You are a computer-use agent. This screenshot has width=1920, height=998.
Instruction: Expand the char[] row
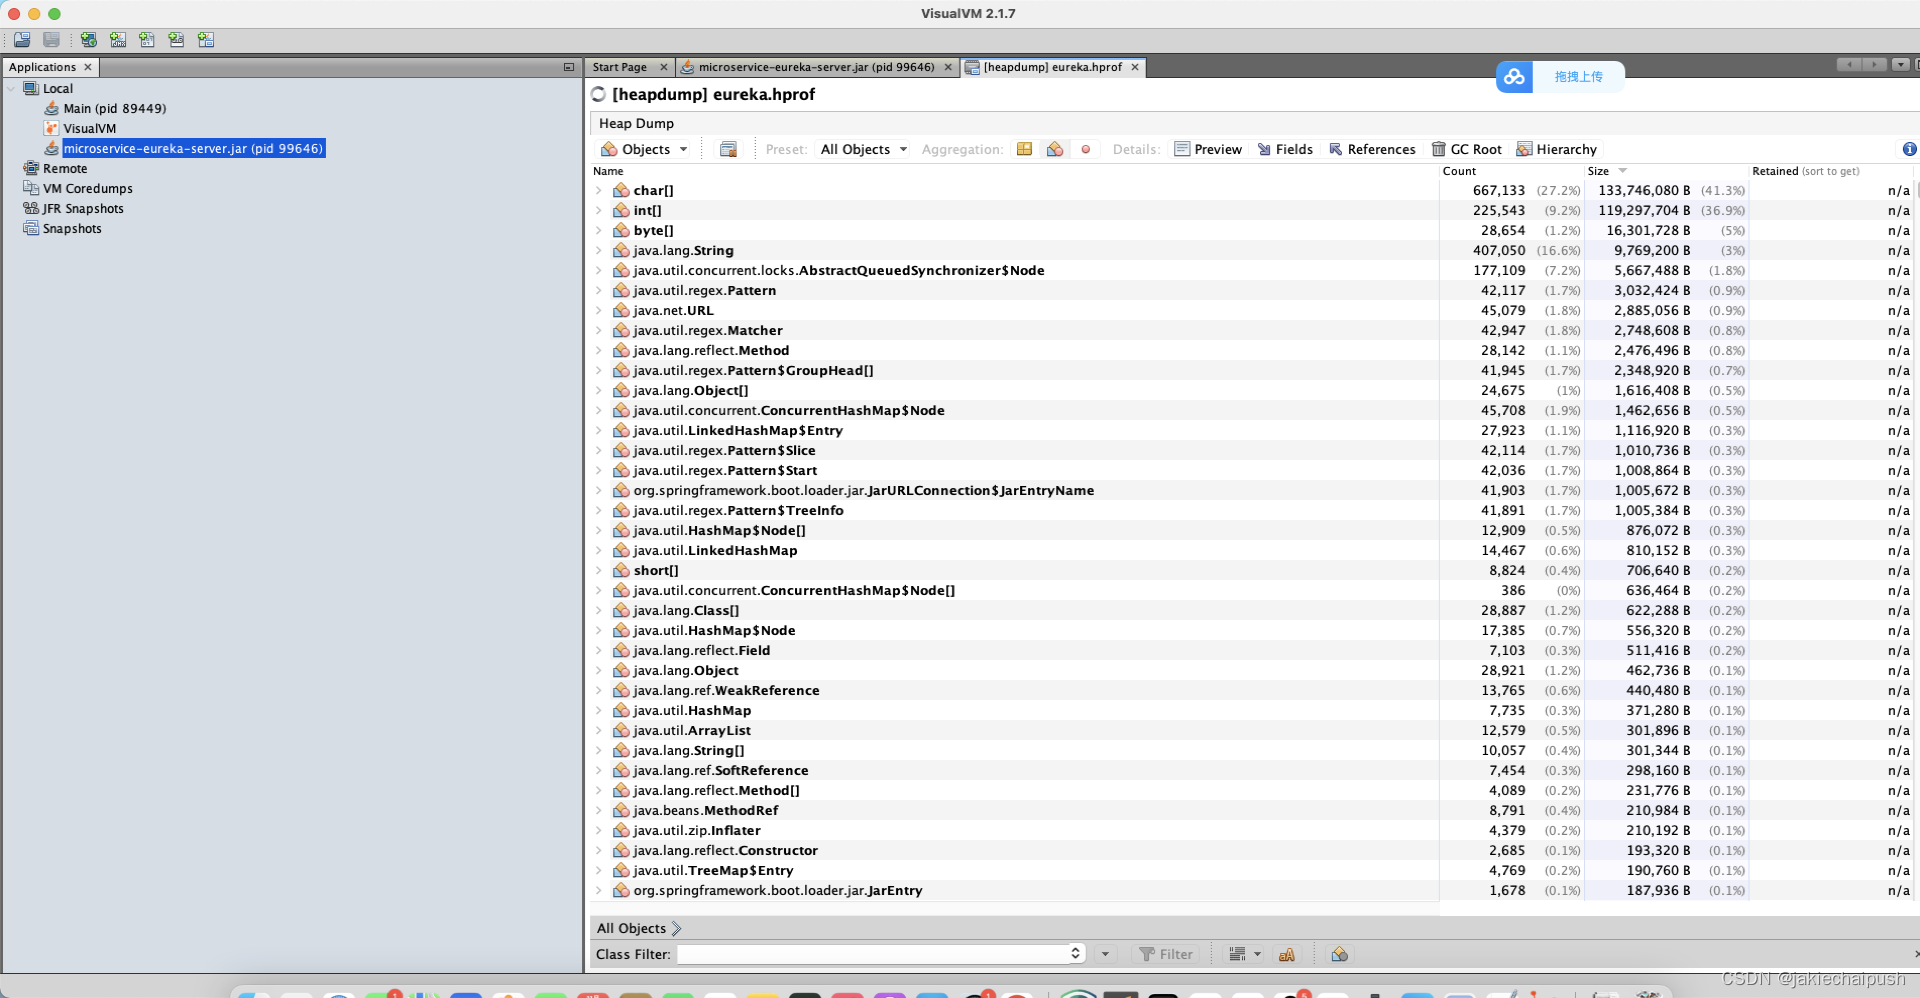click(599, 190)
